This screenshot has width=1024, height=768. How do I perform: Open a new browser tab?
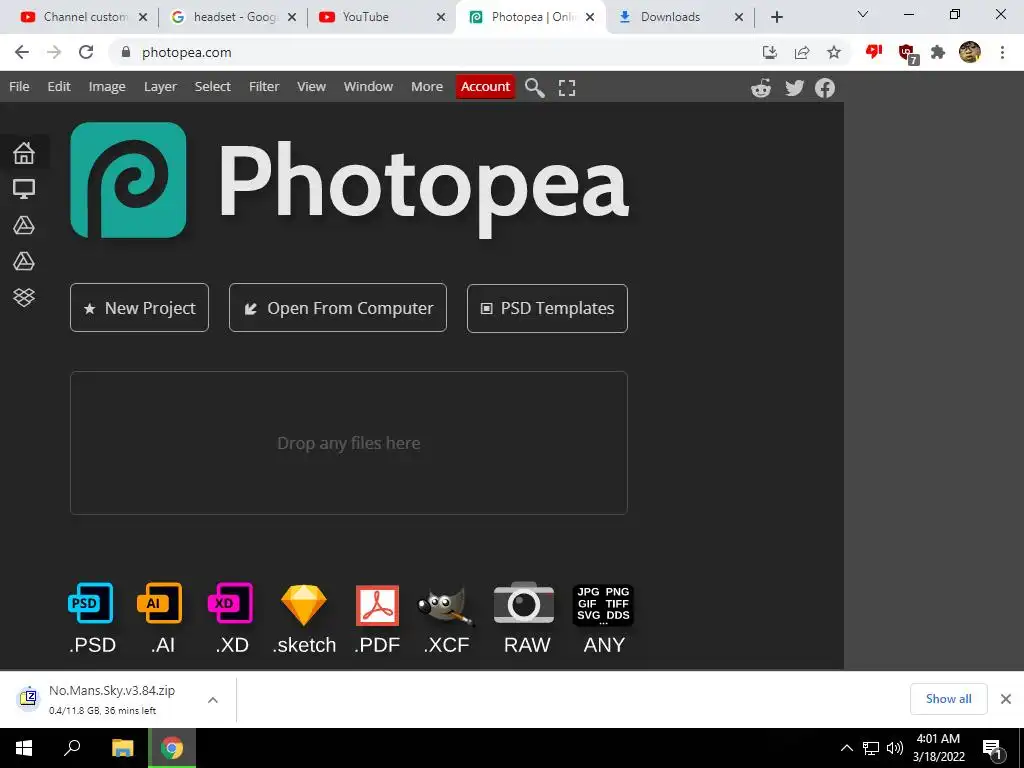[x=776, y=18]
